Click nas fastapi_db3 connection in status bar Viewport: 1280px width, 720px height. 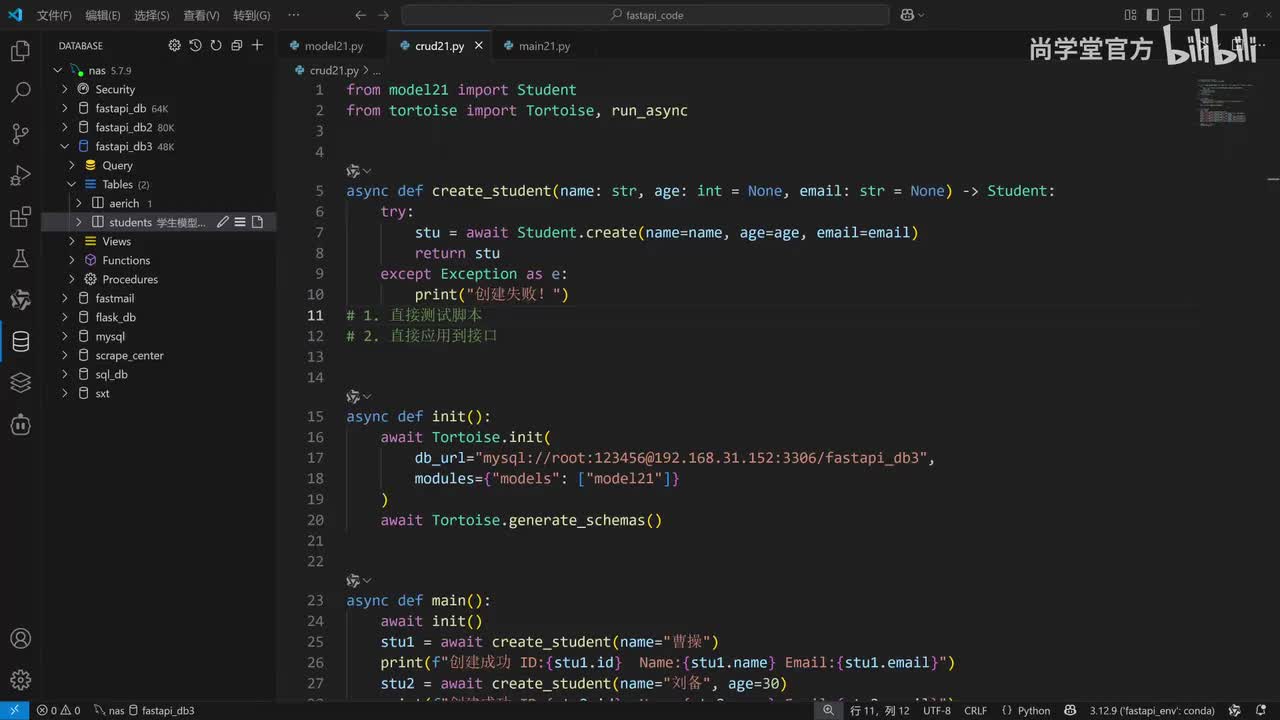144,710
